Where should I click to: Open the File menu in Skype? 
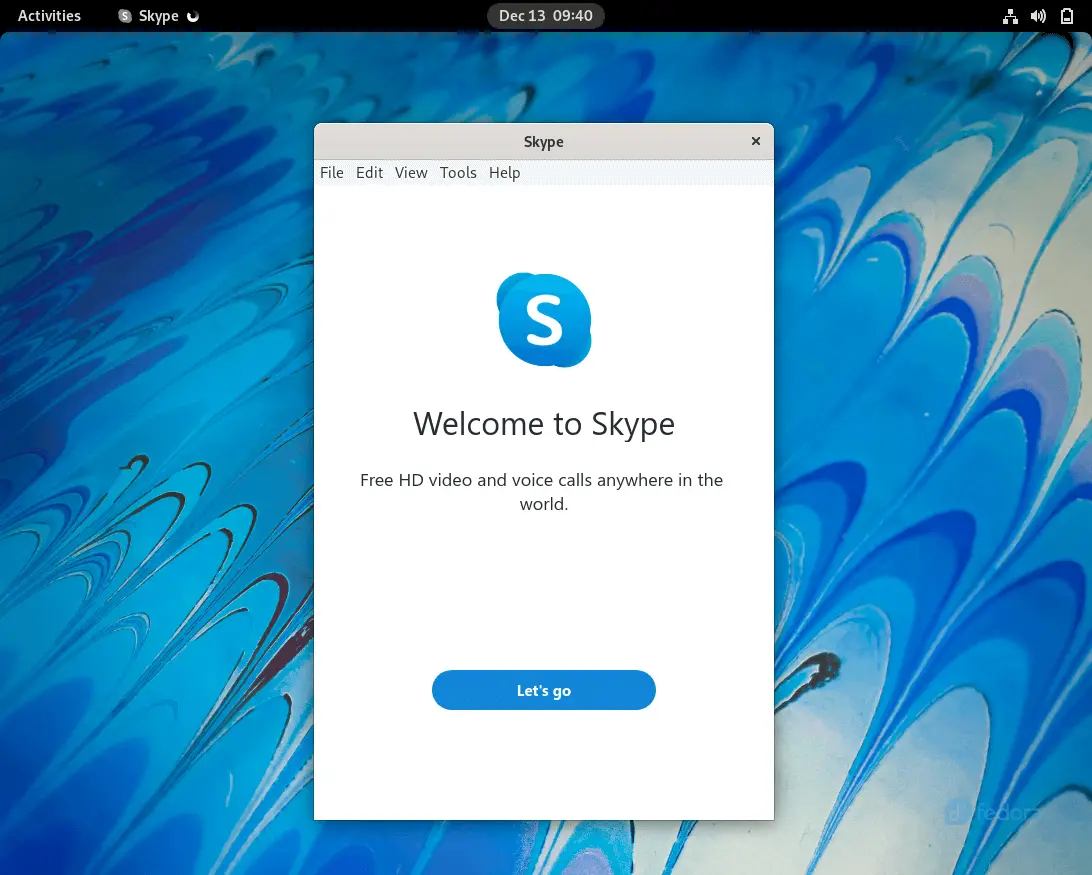click(332, 173)
